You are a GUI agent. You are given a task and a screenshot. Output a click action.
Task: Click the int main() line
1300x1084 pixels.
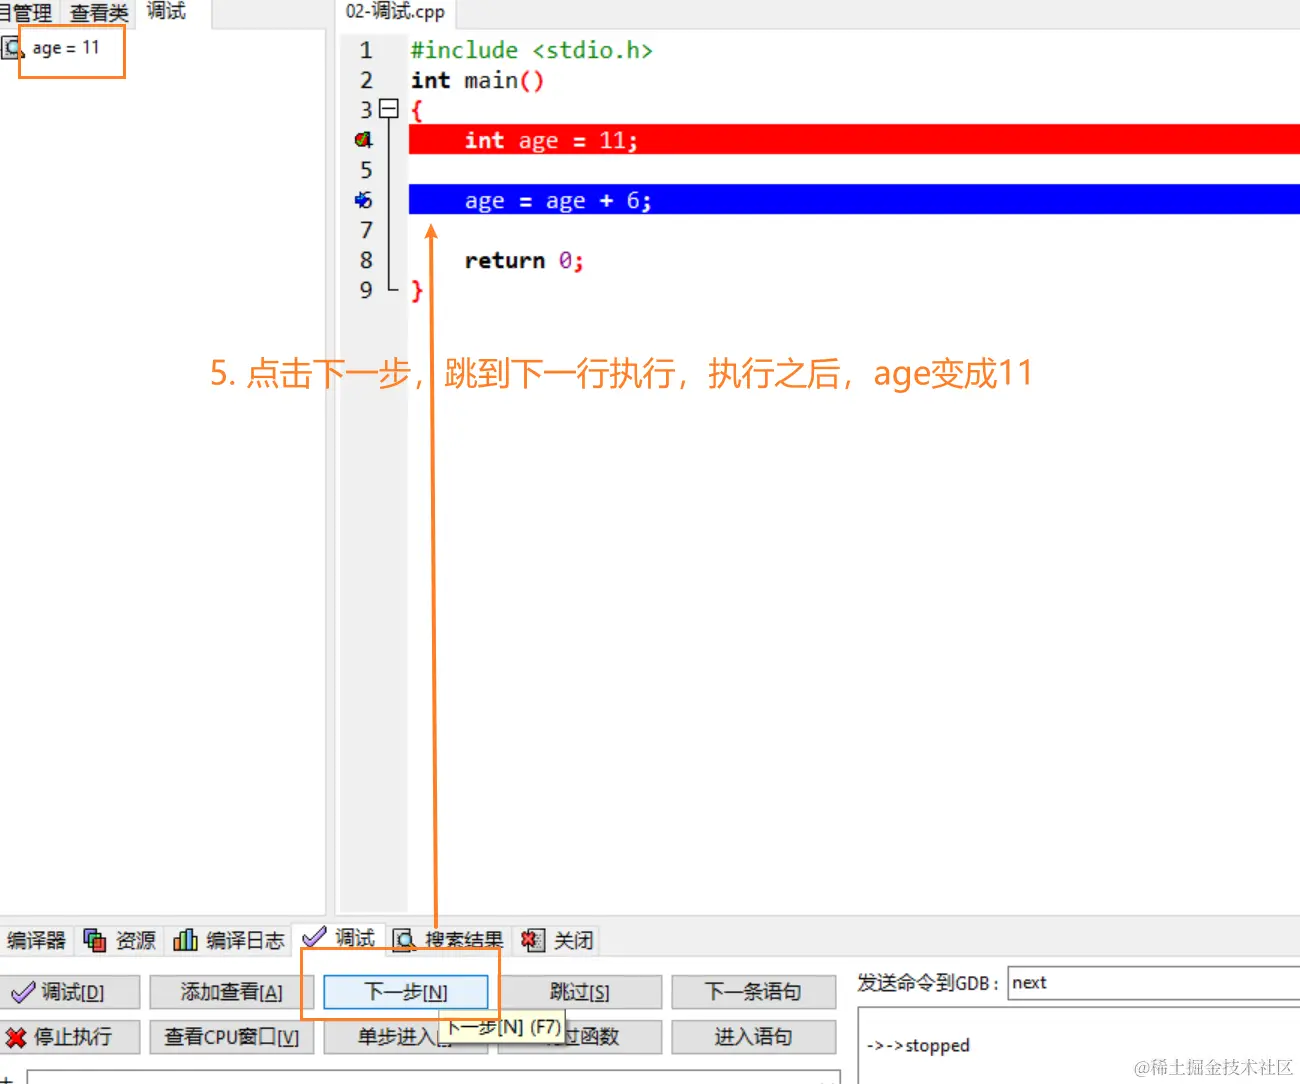tap(477, 80)
